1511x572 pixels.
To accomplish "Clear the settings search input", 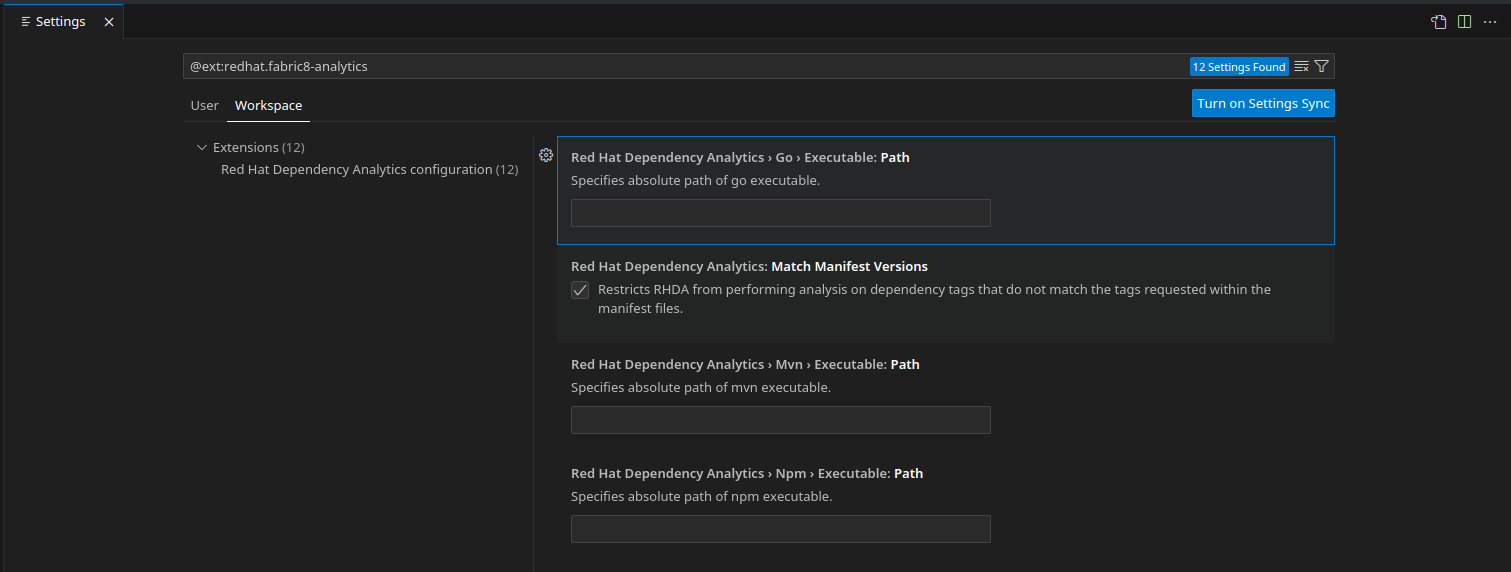I will (1301, 66).
